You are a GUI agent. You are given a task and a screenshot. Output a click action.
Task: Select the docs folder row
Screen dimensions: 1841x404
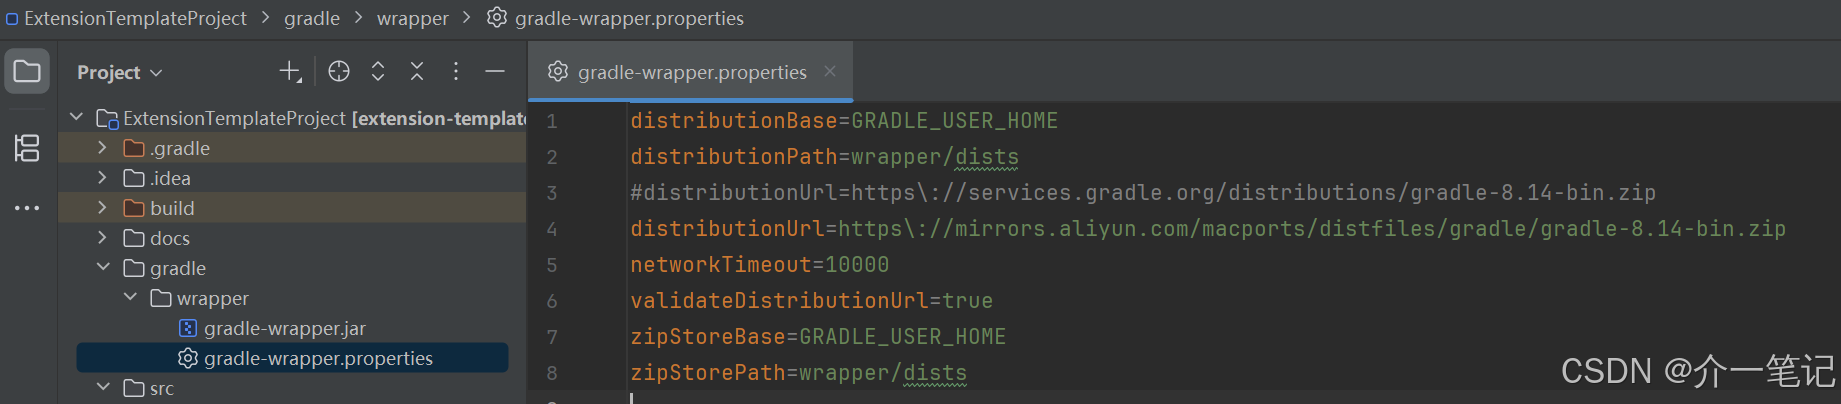[x=292, y=238]
